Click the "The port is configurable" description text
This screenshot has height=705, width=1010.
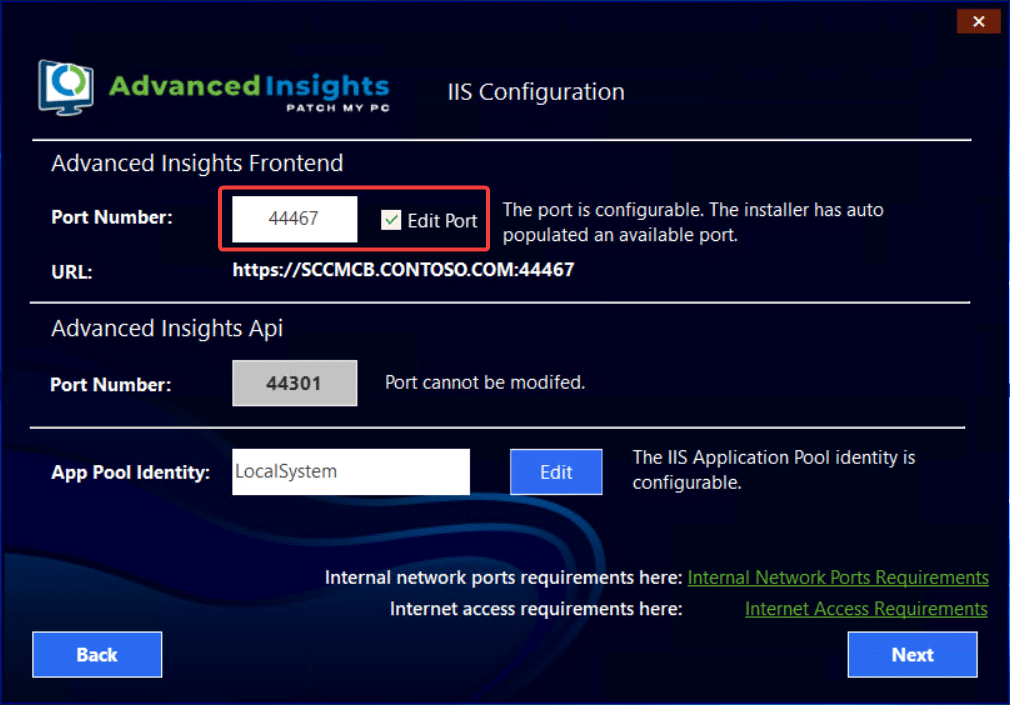click(x=692, y=222)
